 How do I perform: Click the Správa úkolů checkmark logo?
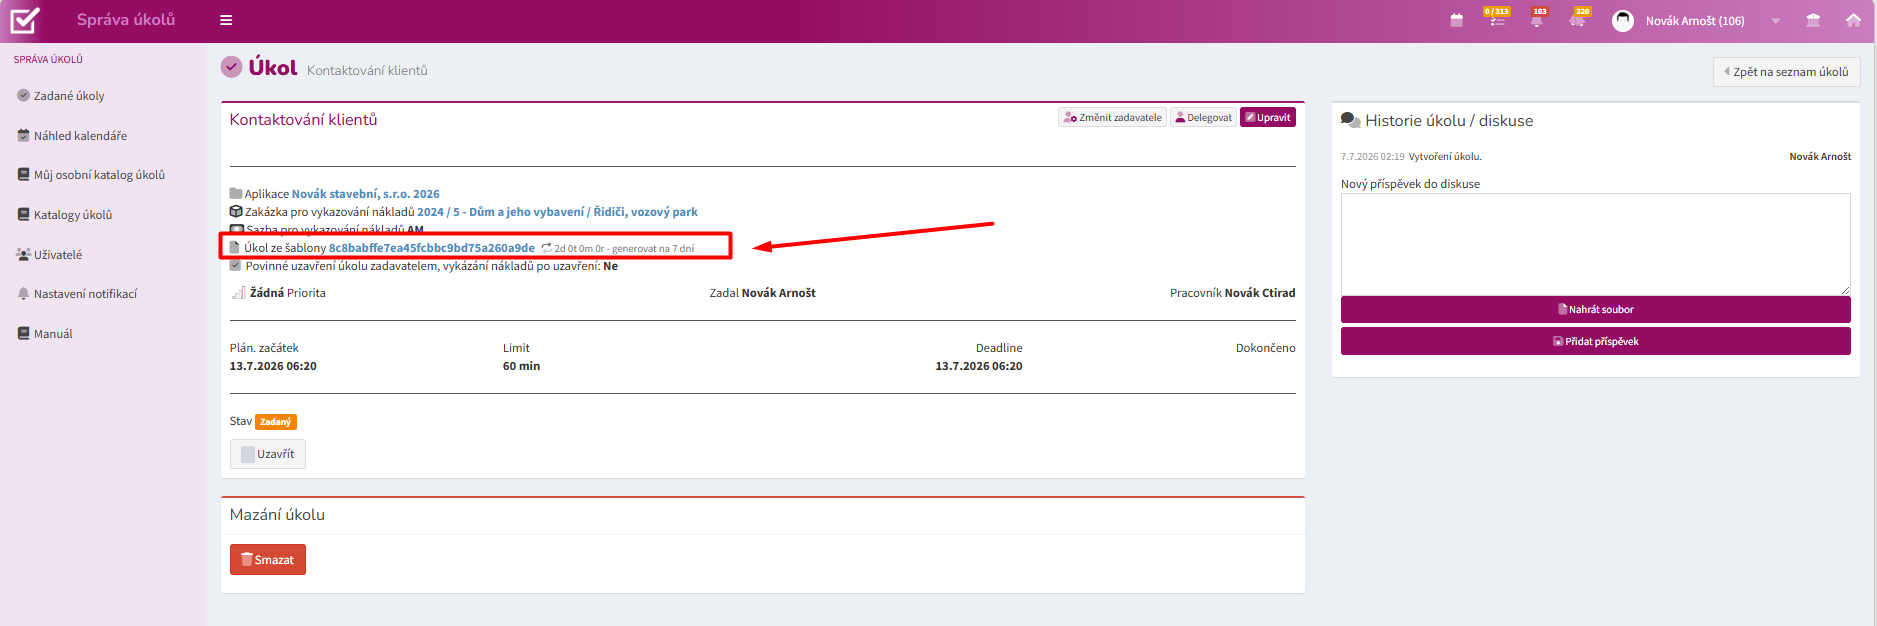[25, 20]
